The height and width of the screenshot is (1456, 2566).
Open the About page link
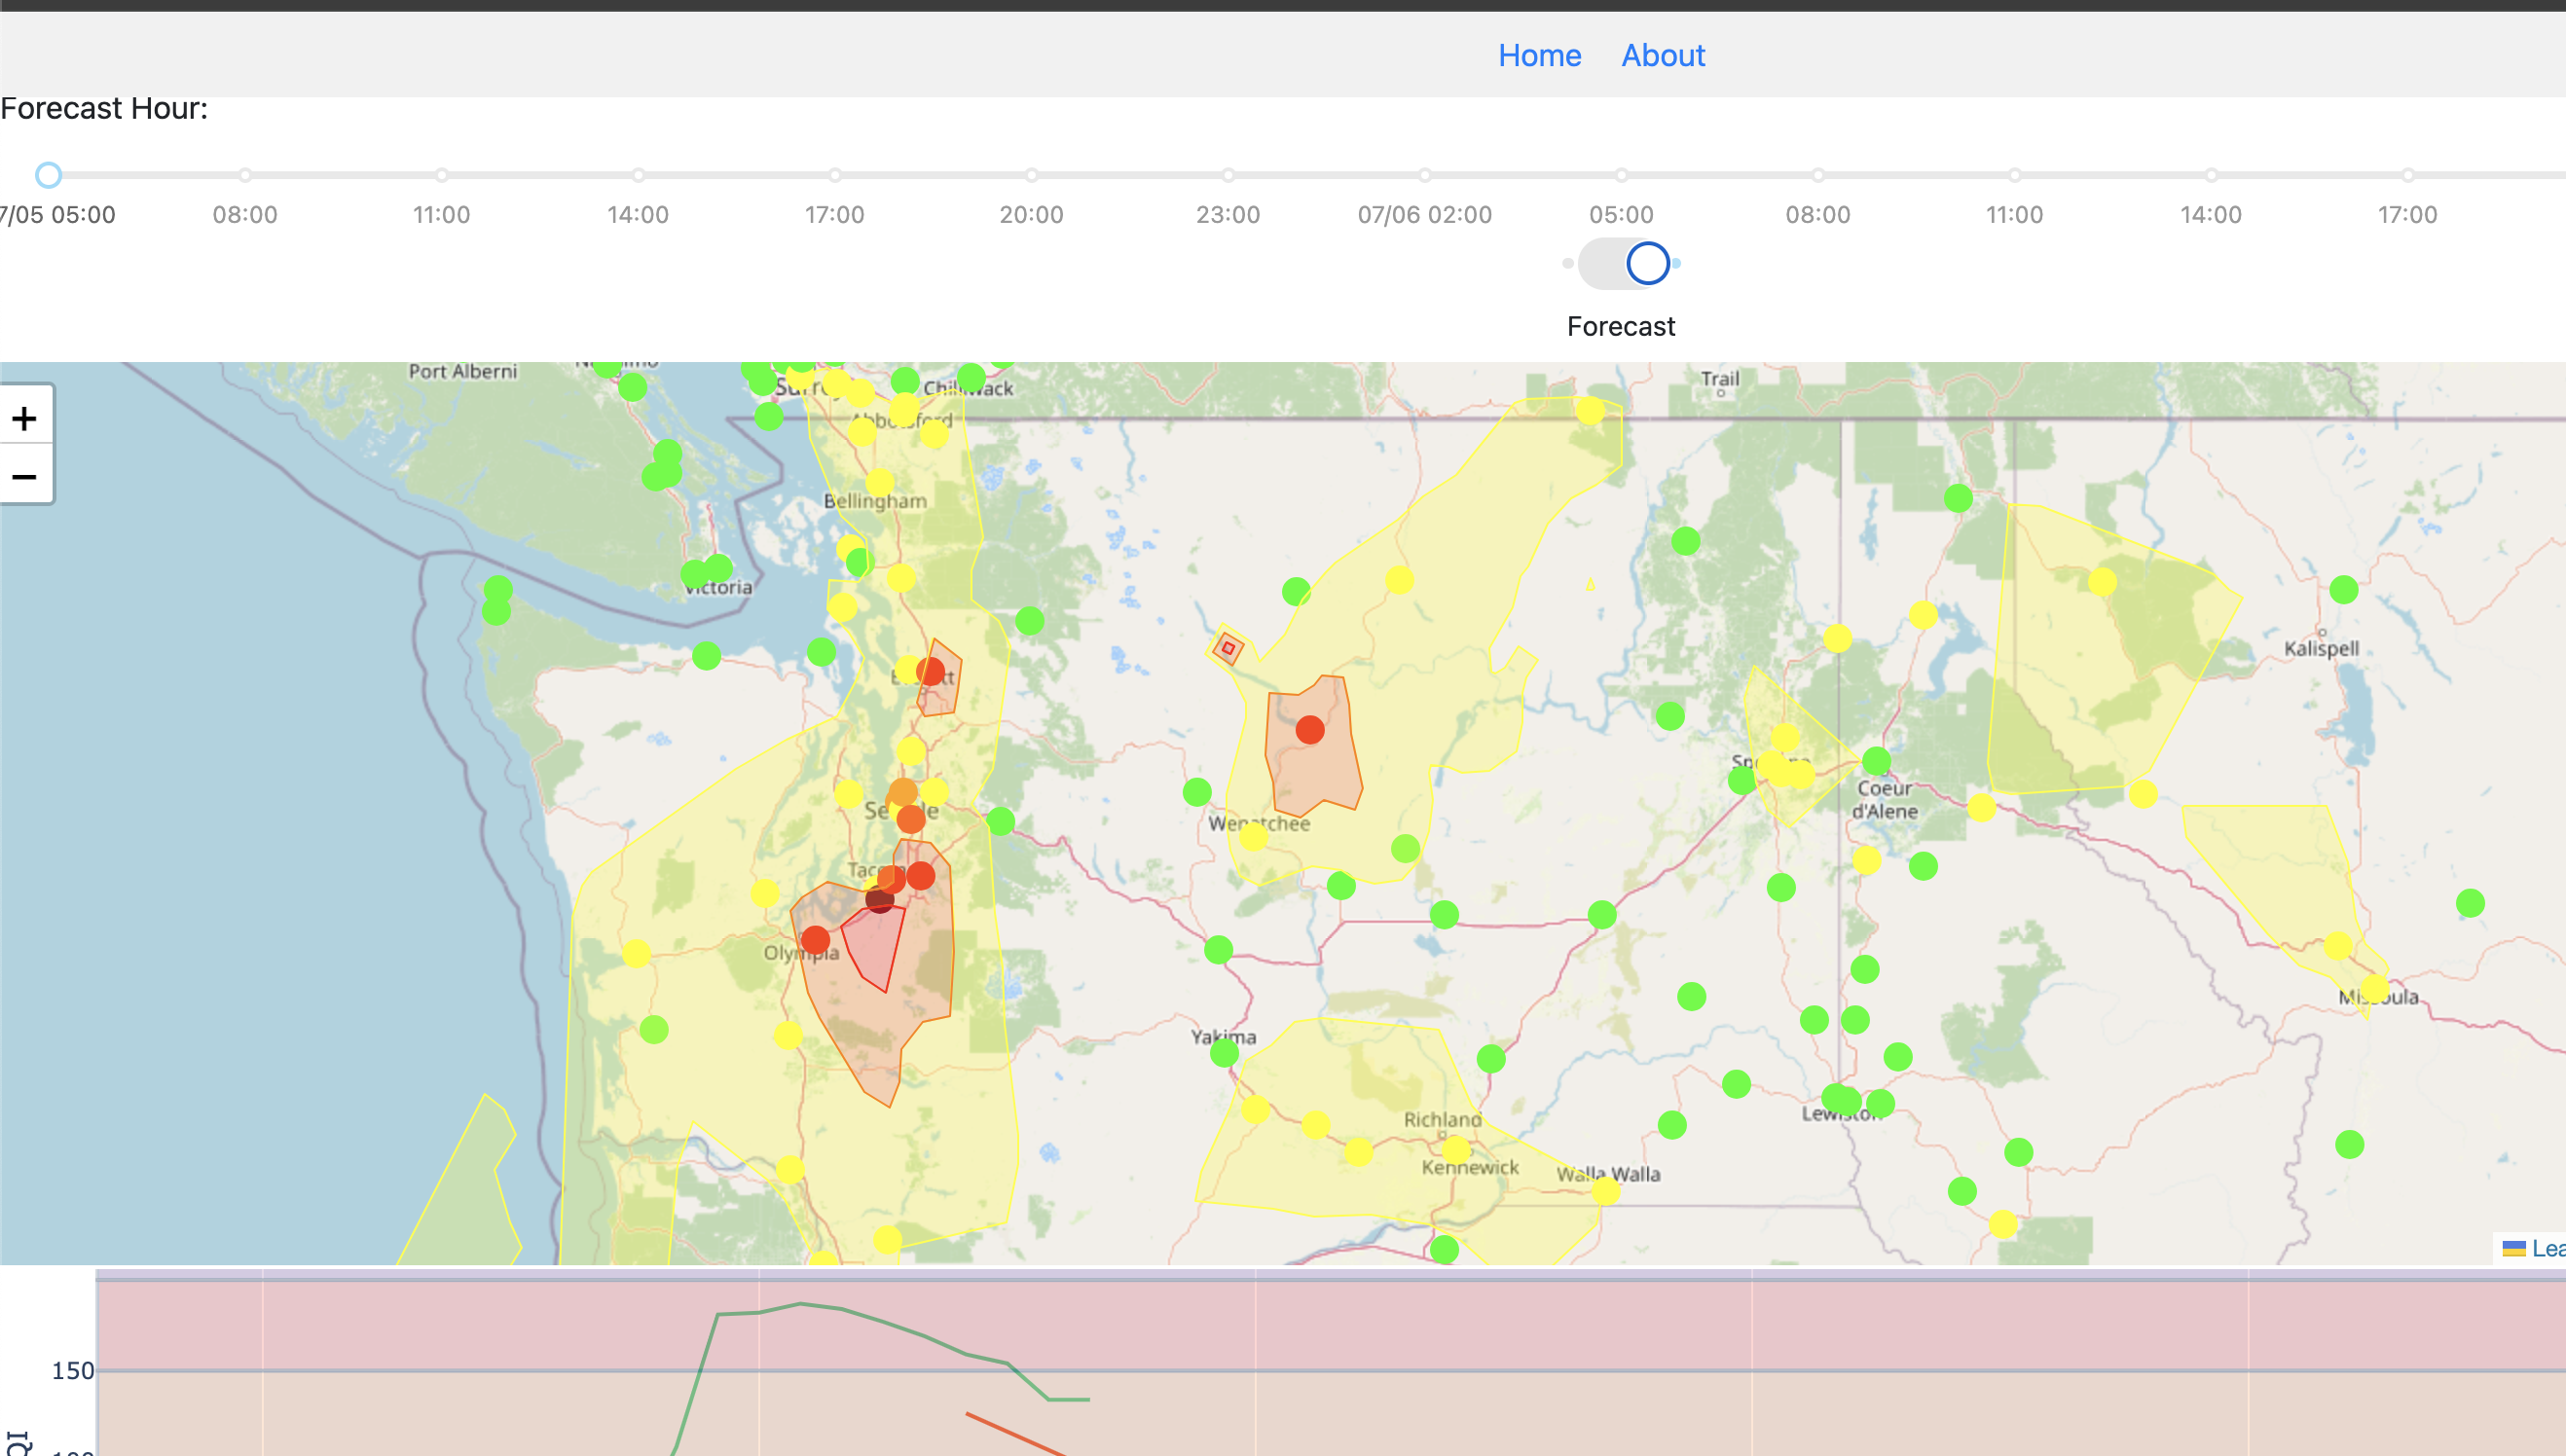(x=1662, y=55)
